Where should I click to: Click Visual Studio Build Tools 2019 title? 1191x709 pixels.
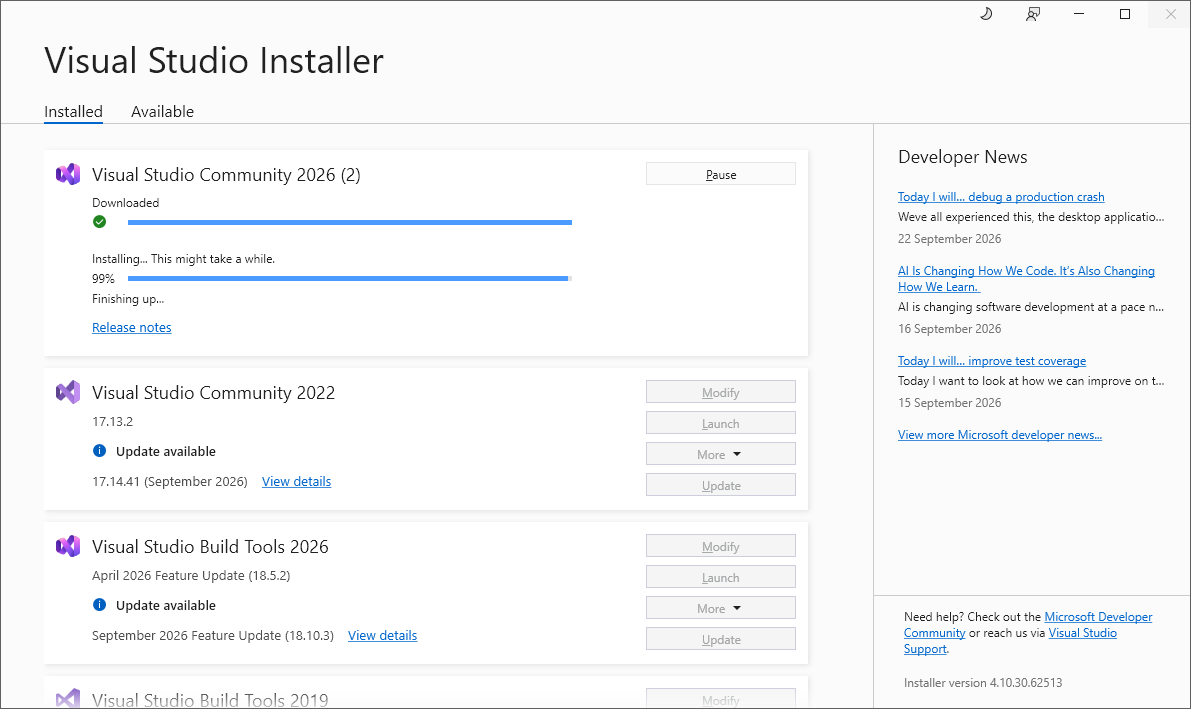[210, 700]
